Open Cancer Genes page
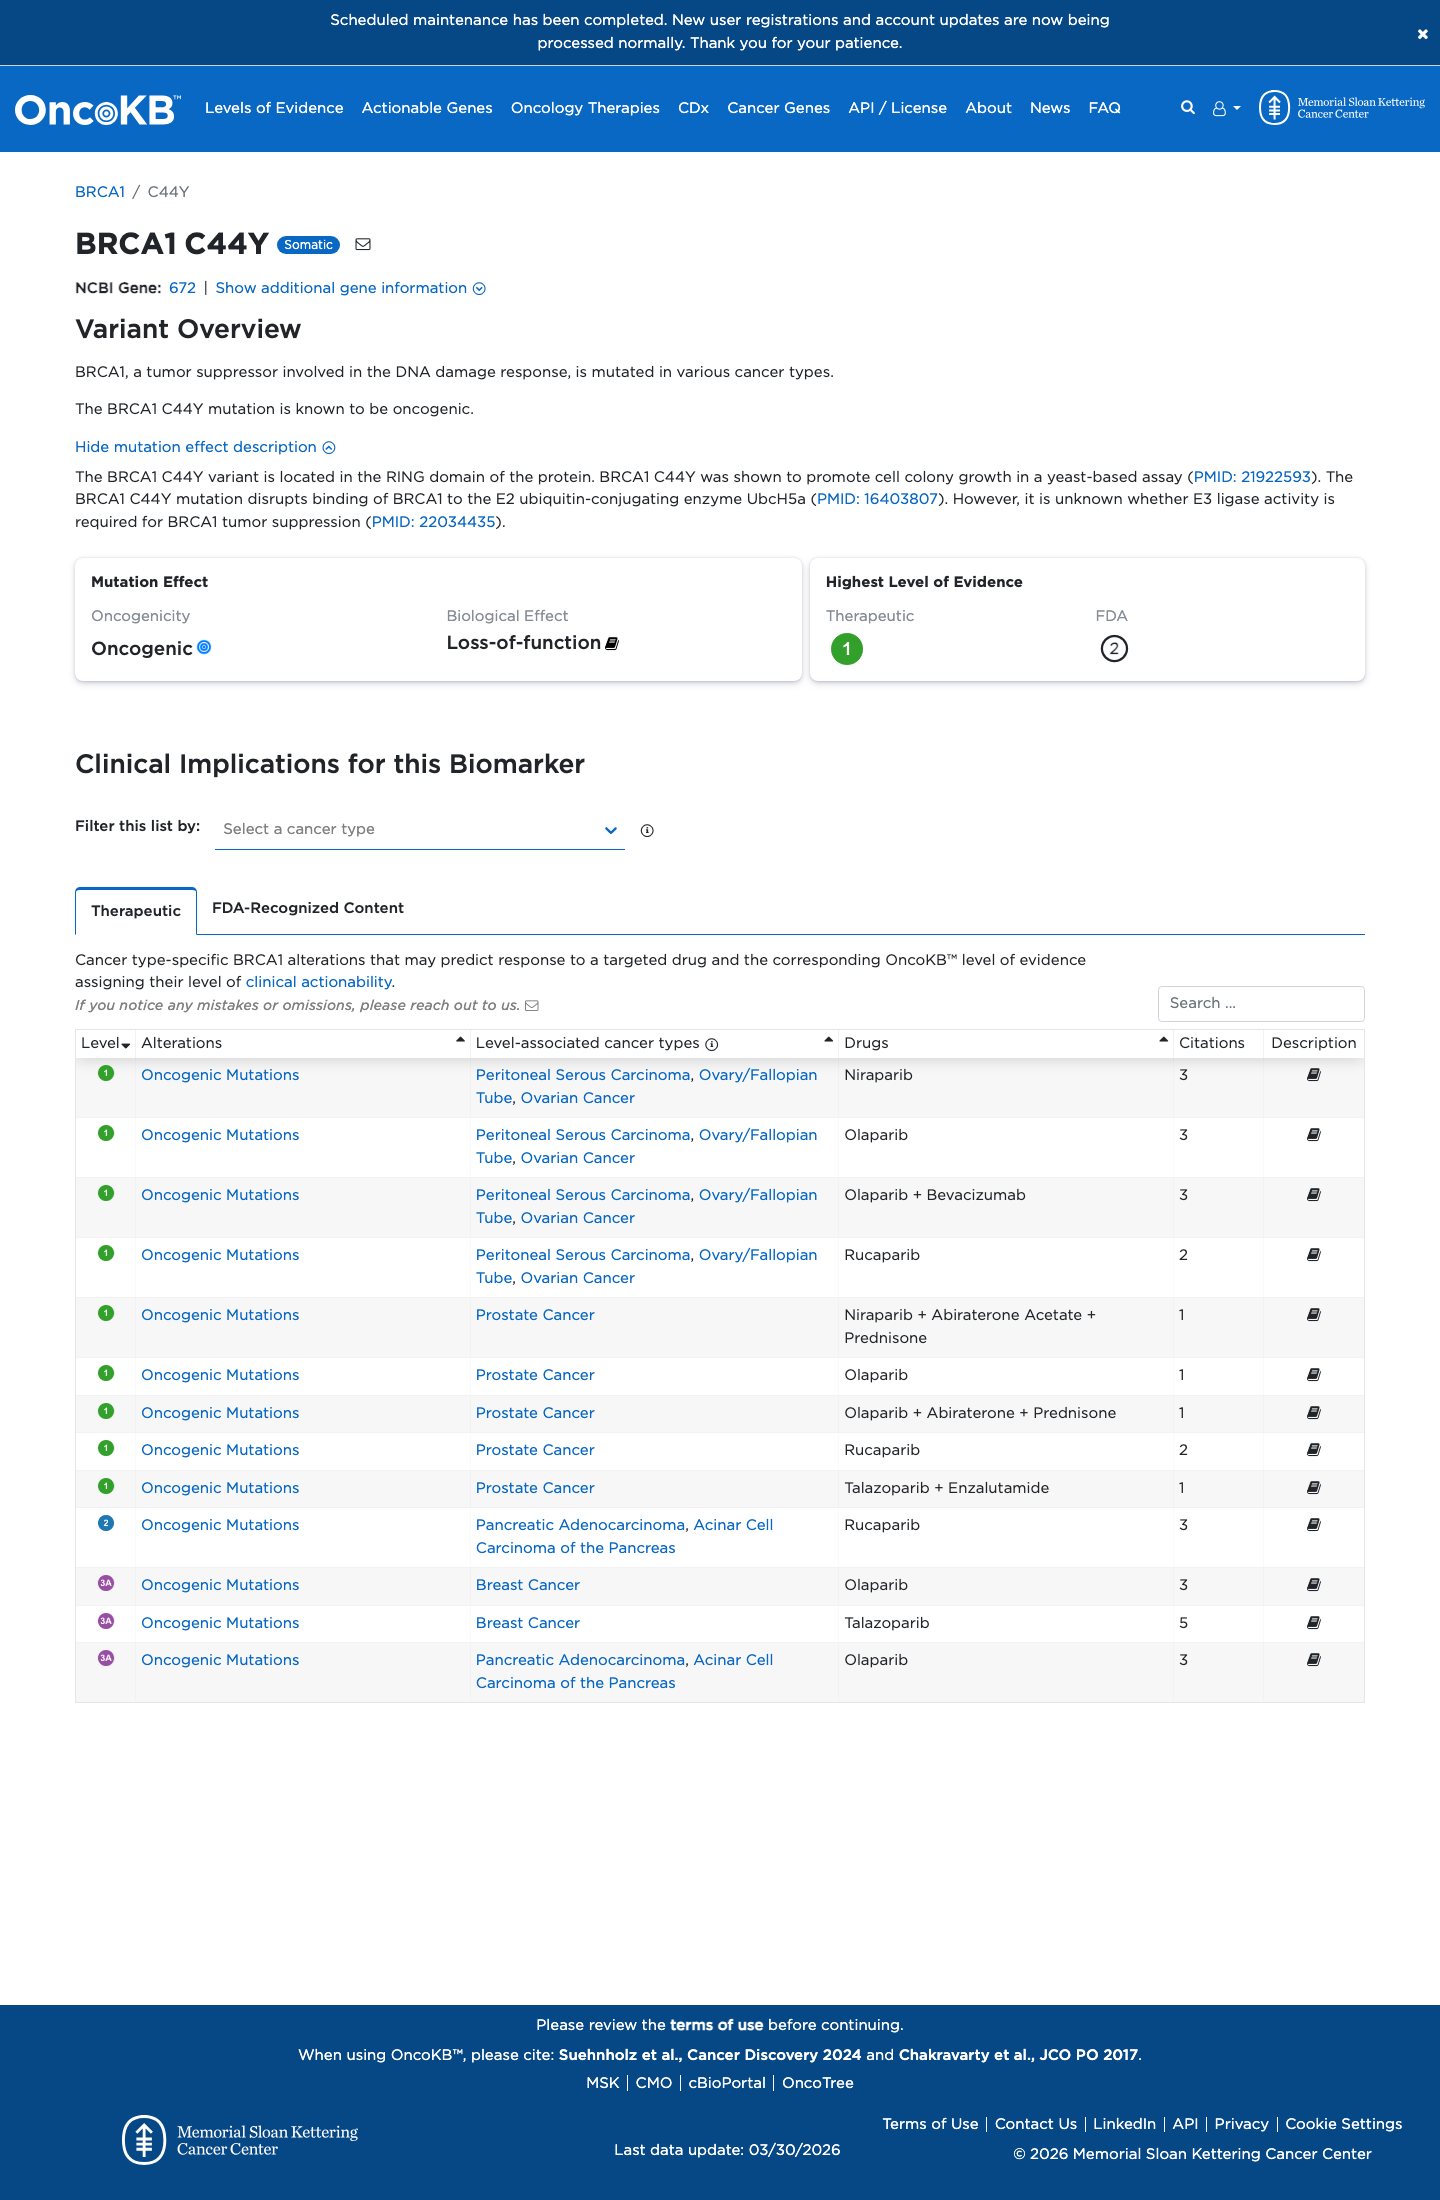 778,108
